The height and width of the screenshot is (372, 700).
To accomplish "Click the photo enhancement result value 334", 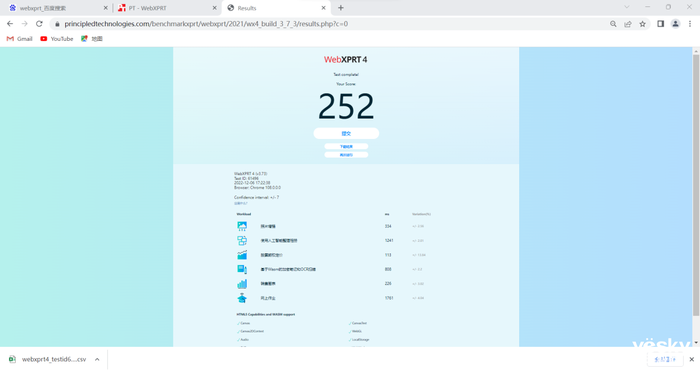I will (x=388, y=226).
